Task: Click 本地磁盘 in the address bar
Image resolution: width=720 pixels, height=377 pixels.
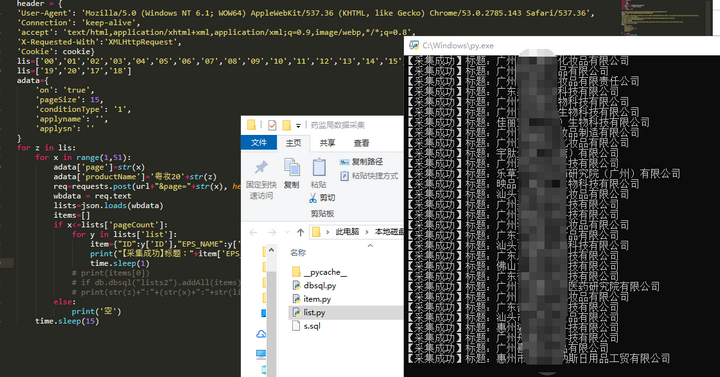Action: tap(389, 232)
